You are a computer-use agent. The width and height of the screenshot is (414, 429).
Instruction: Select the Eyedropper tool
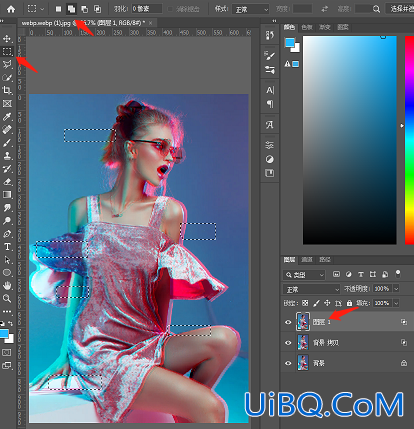7,117
